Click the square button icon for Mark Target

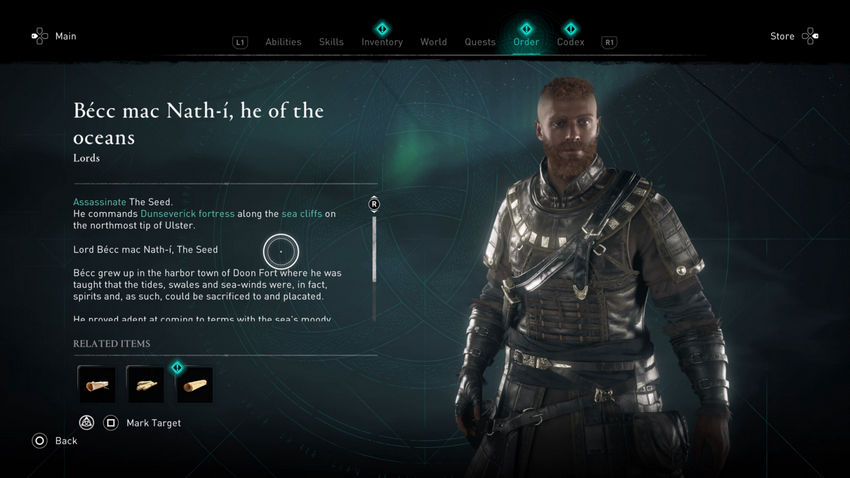pyautogui.click(x=111, y=422)
